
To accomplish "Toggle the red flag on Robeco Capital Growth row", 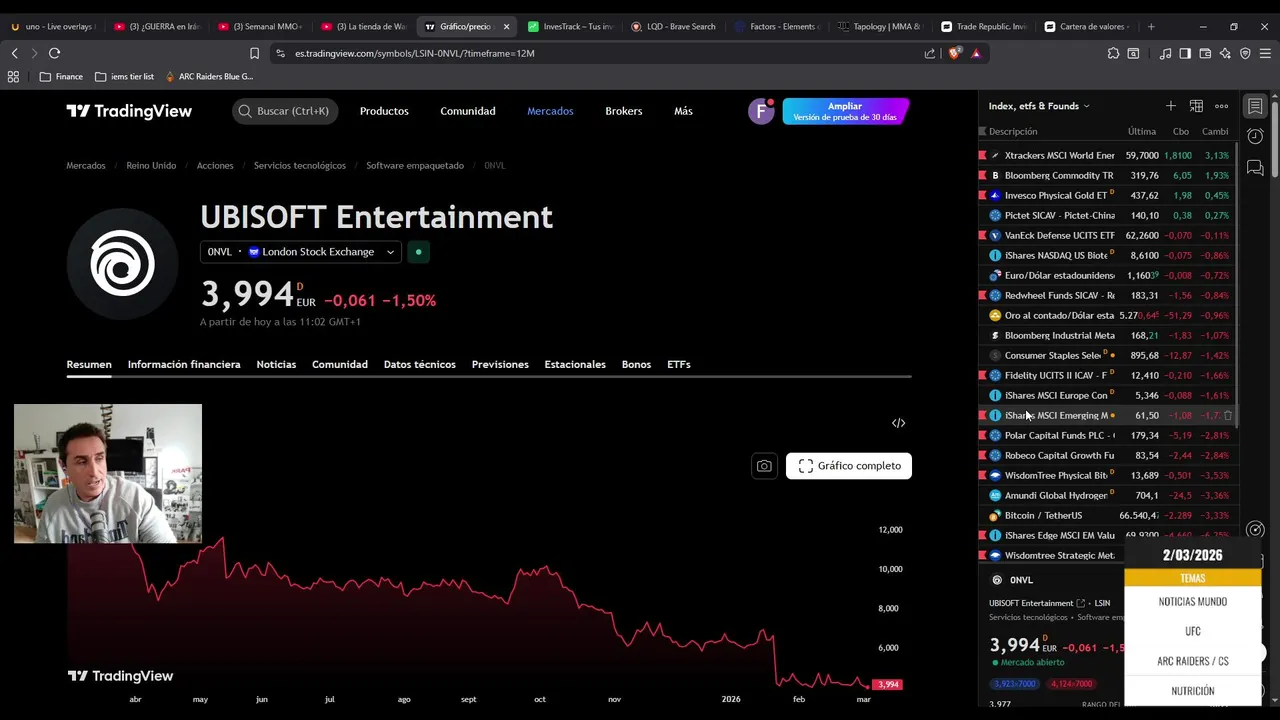I will (x=982, y=455).
